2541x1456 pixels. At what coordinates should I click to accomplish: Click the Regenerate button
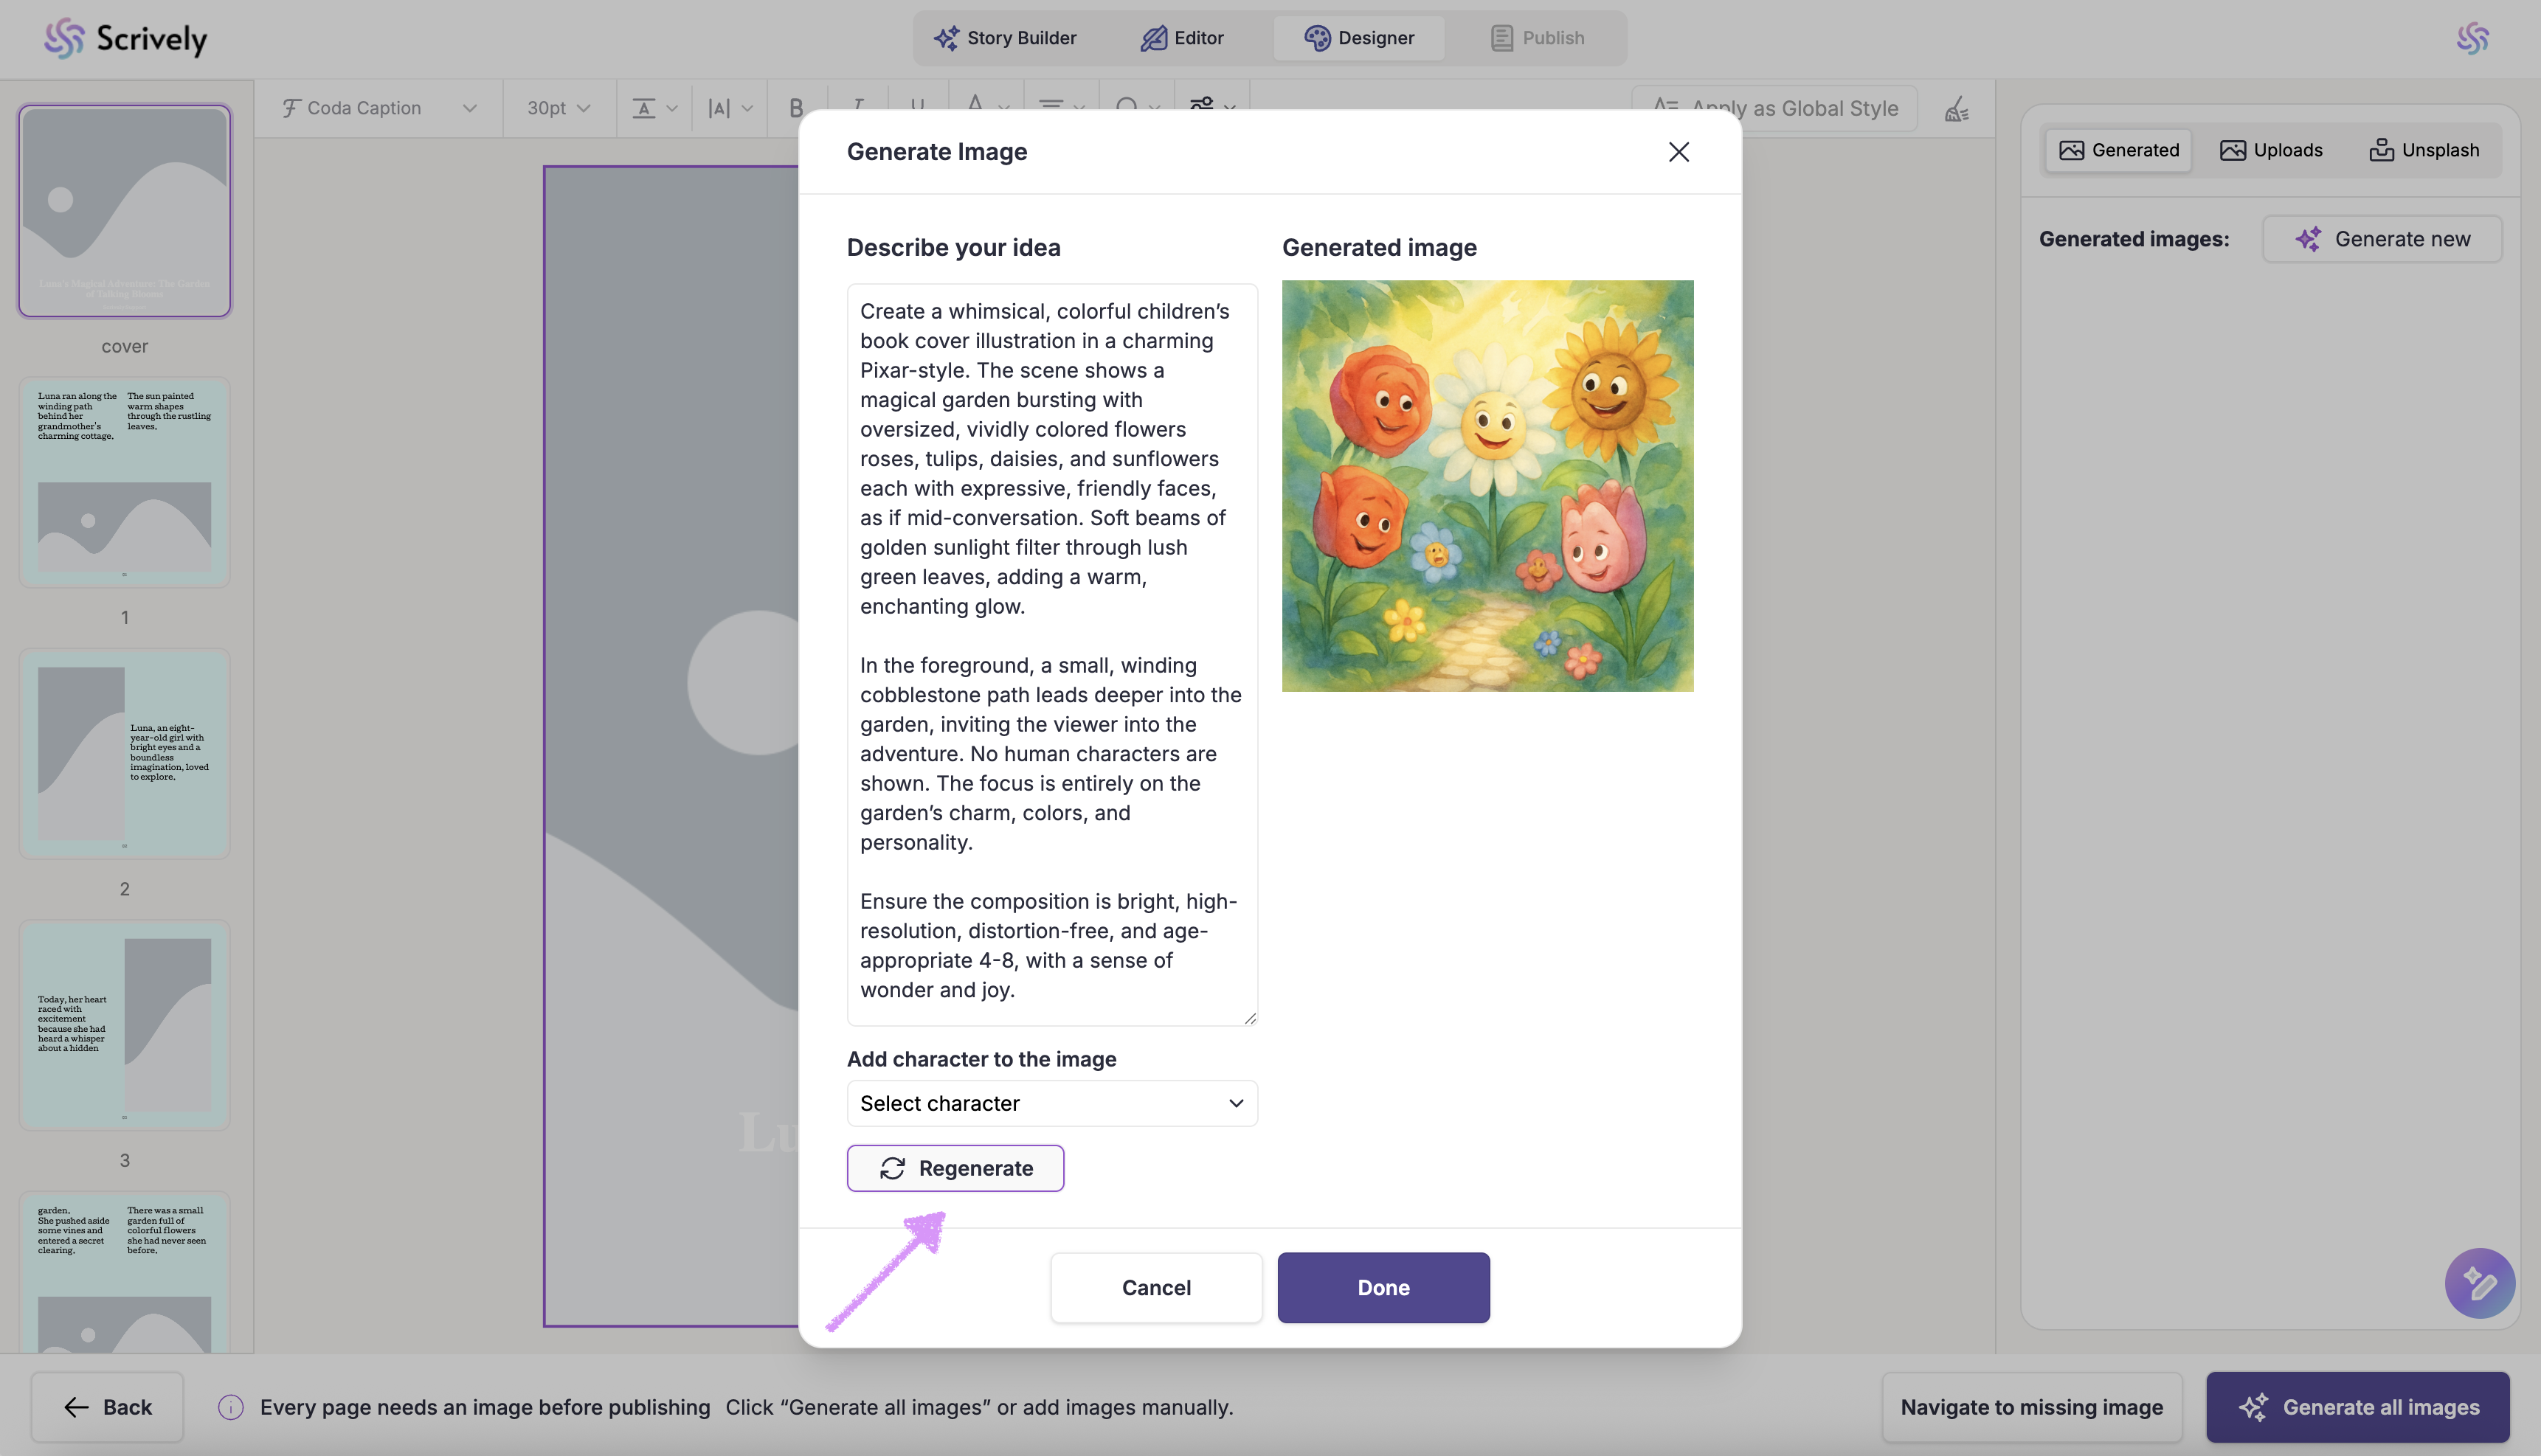(955, 1168)
